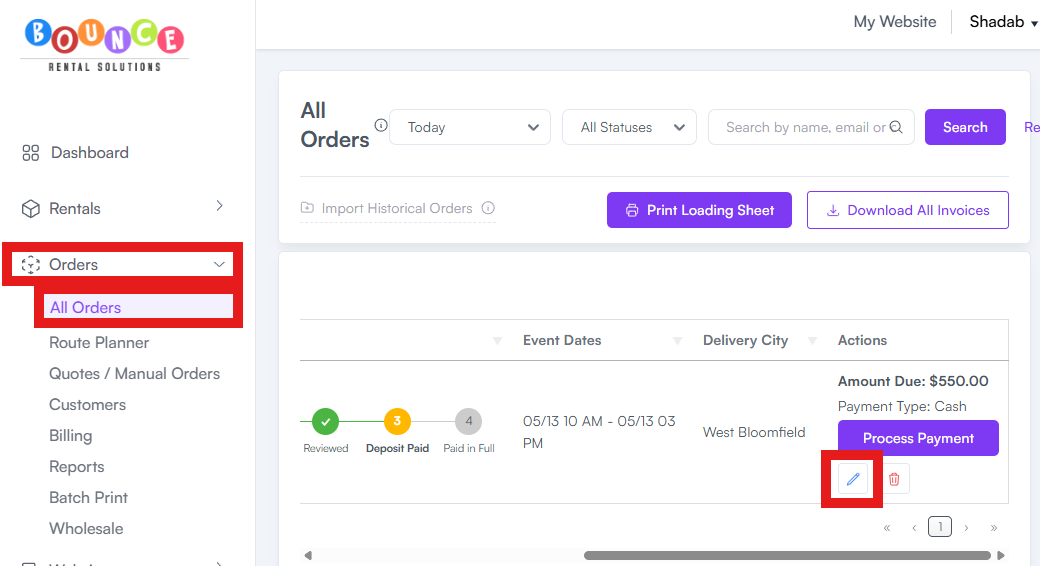
Task: Click Download All Invoices button
Action: [x=907, y=210]
